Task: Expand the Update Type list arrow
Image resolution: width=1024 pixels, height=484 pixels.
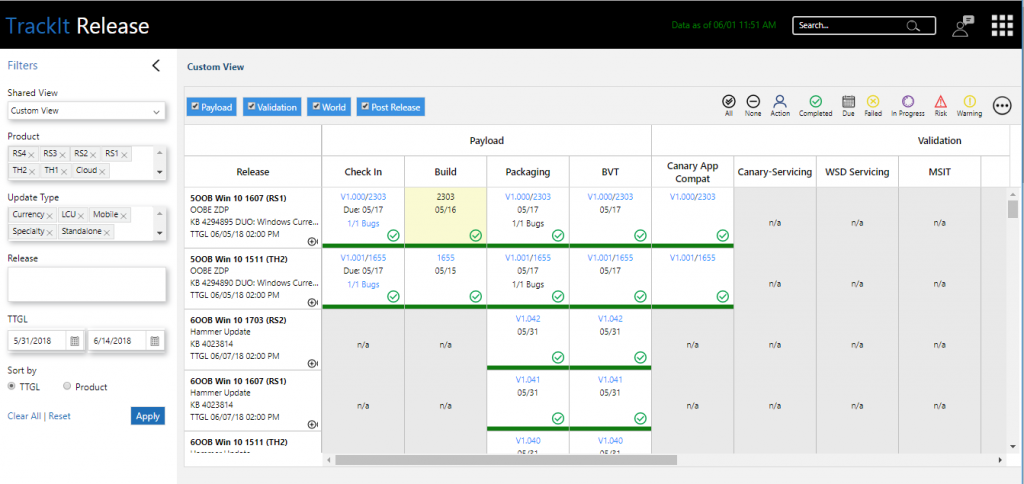Action: [x=159, y=233]
